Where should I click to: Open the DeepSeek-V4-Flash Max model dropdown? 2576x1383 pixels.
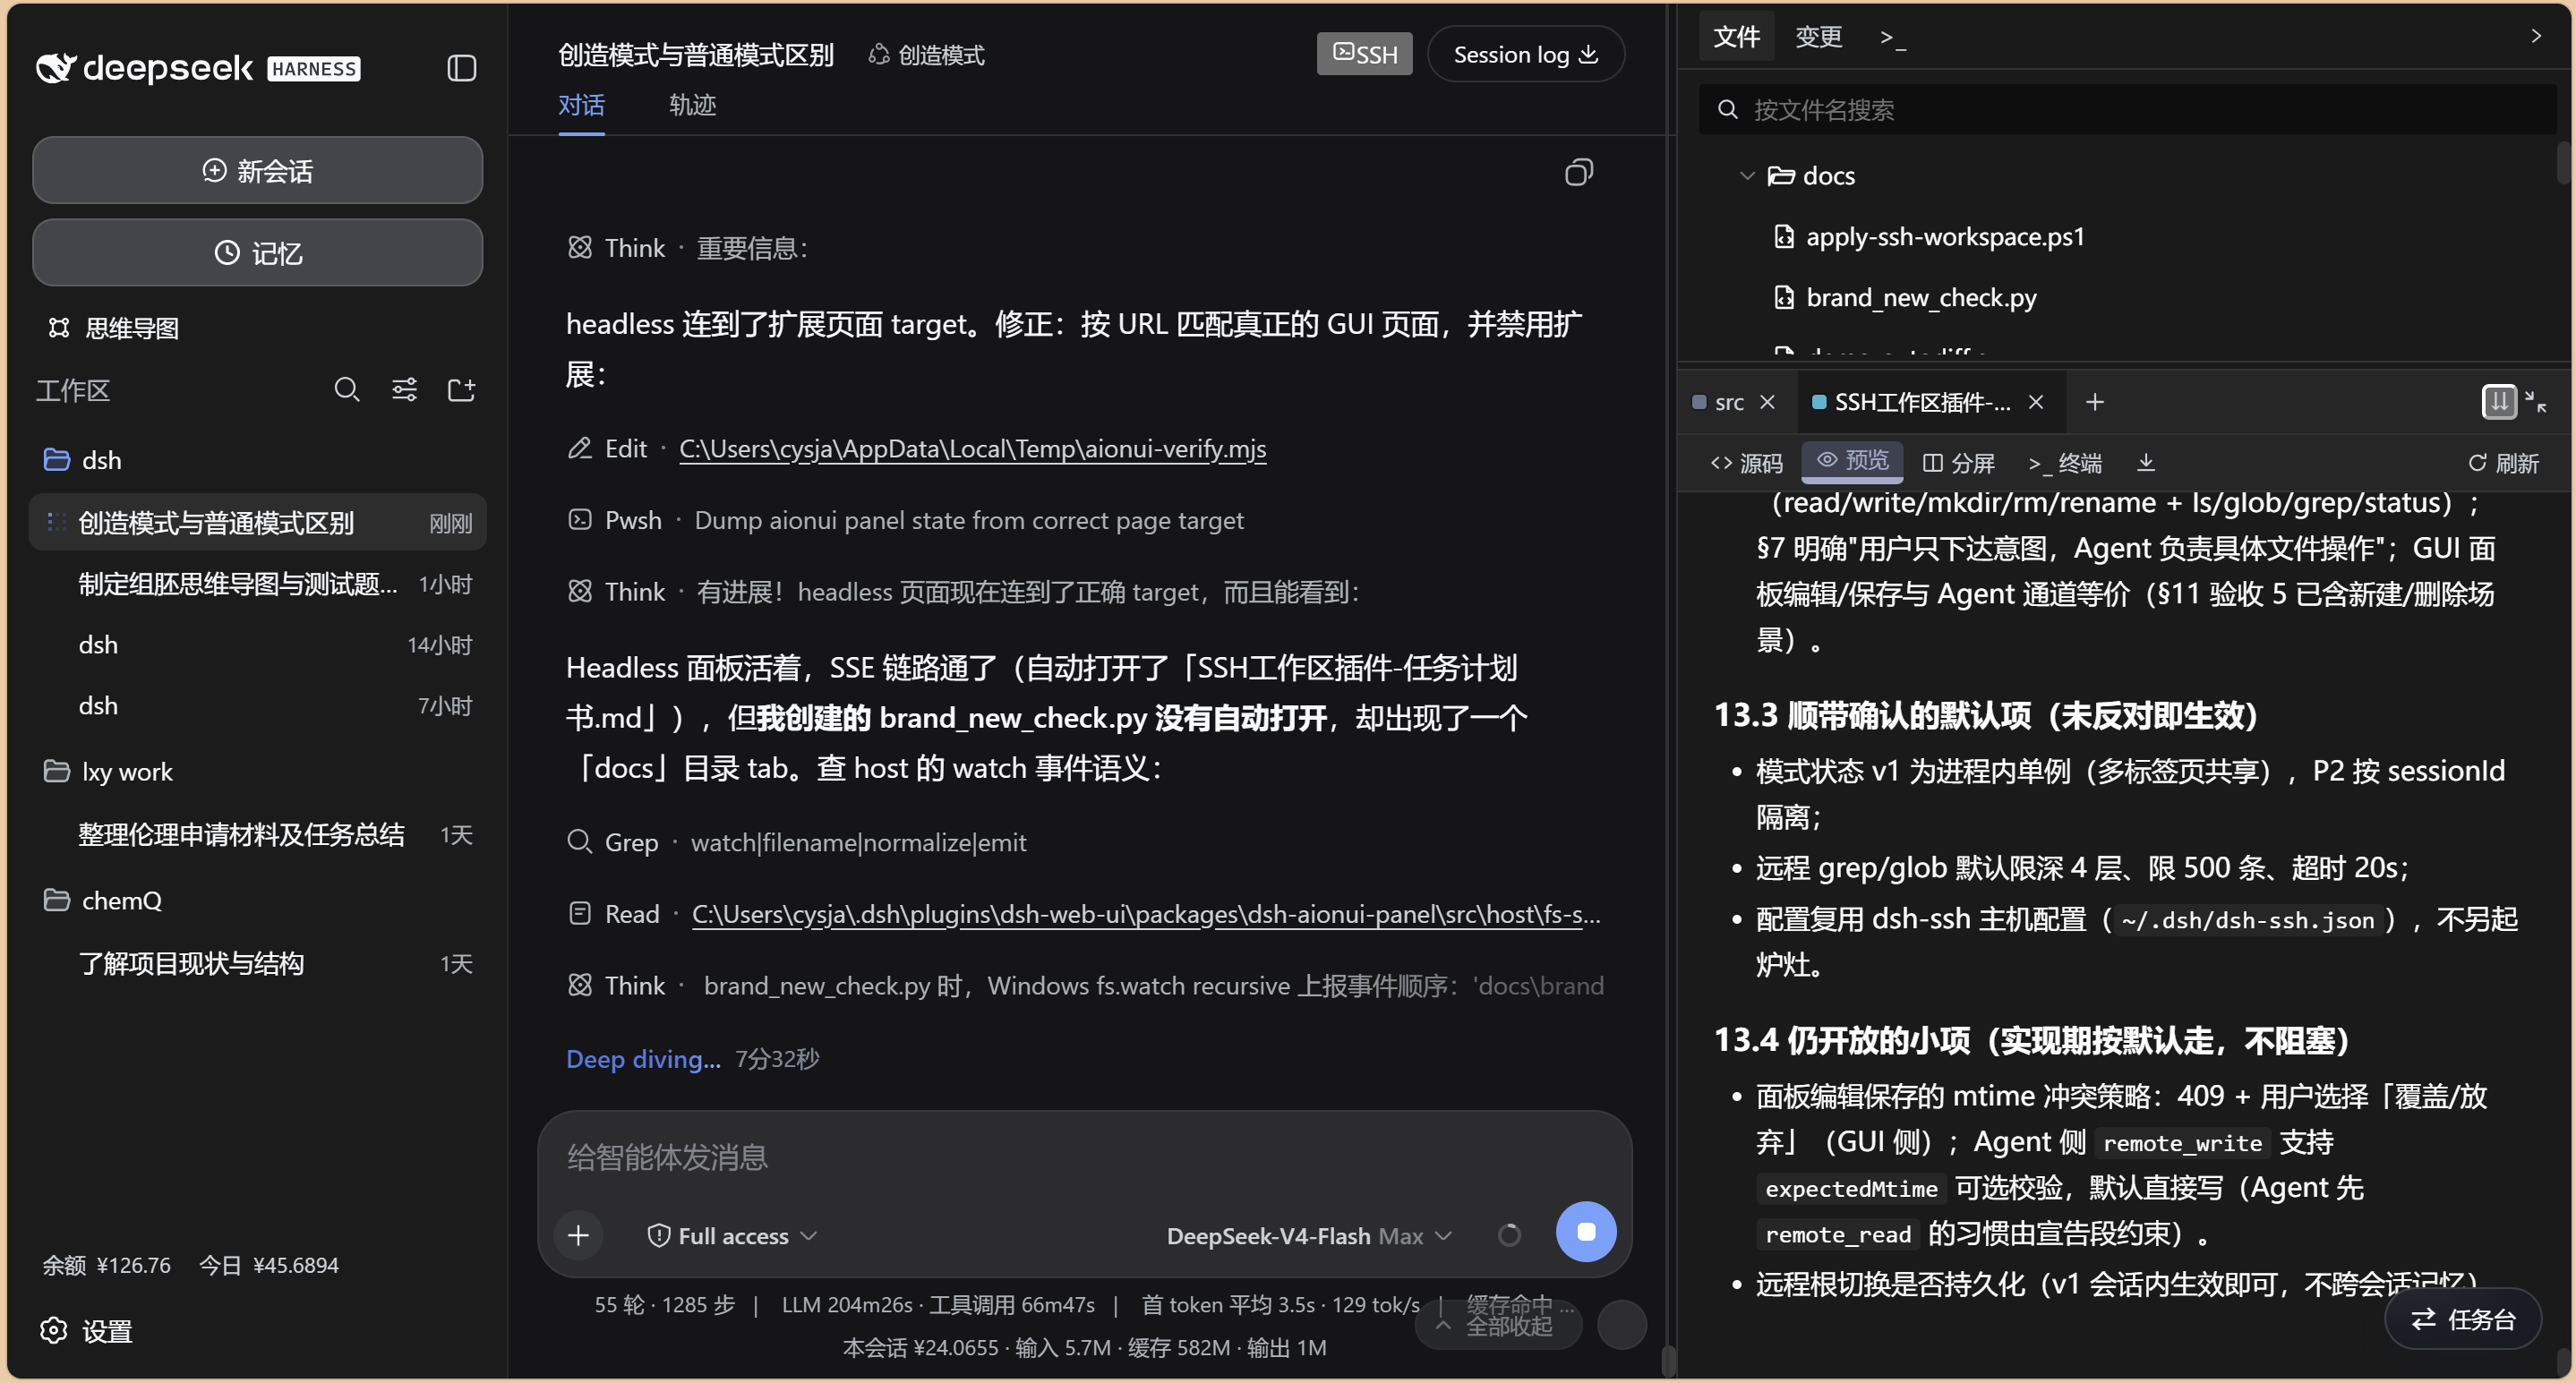click(1309, 1236)
